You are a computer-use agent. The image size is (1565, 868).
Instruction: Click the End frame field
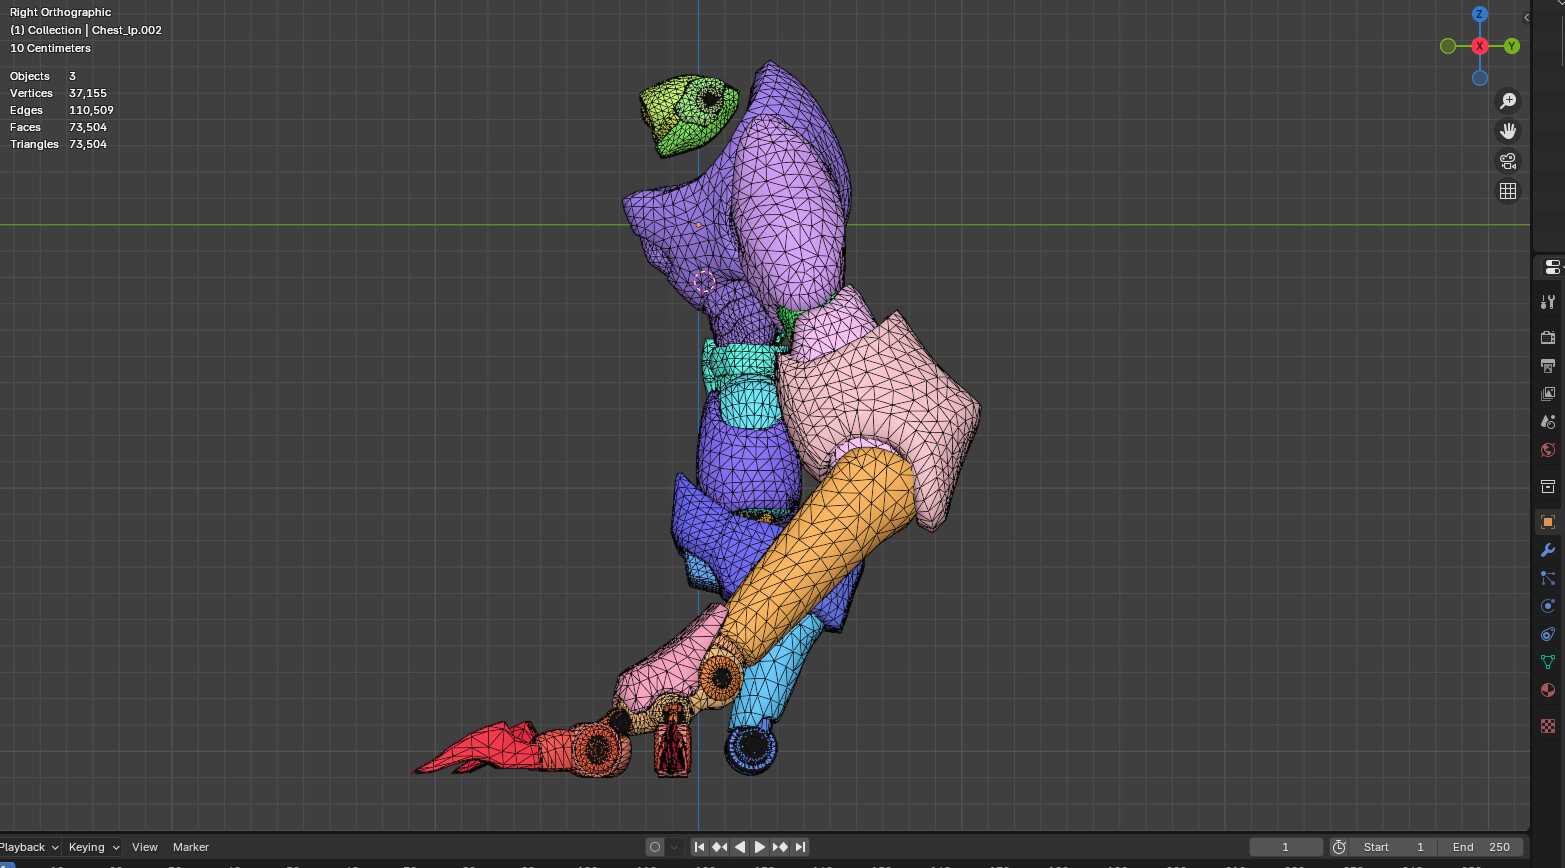1481,847
